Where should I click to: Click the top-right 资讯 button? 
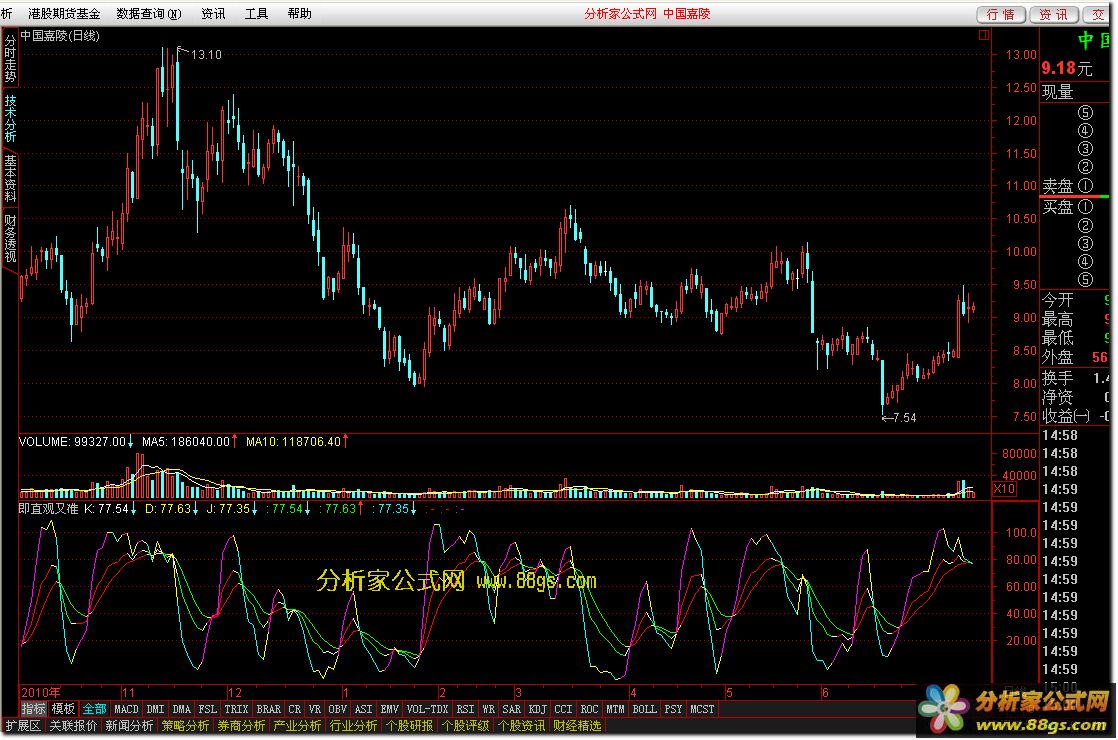[1053, 14]
